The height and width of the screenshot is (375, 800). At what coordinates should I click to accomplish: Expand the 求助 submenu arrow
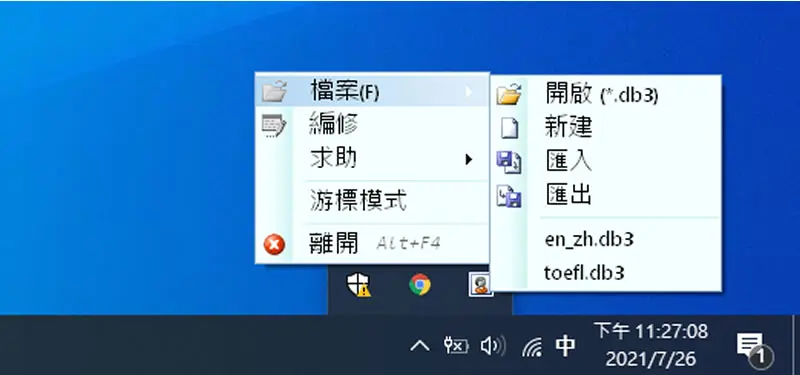pyautogui.click(x=468, y=160)
